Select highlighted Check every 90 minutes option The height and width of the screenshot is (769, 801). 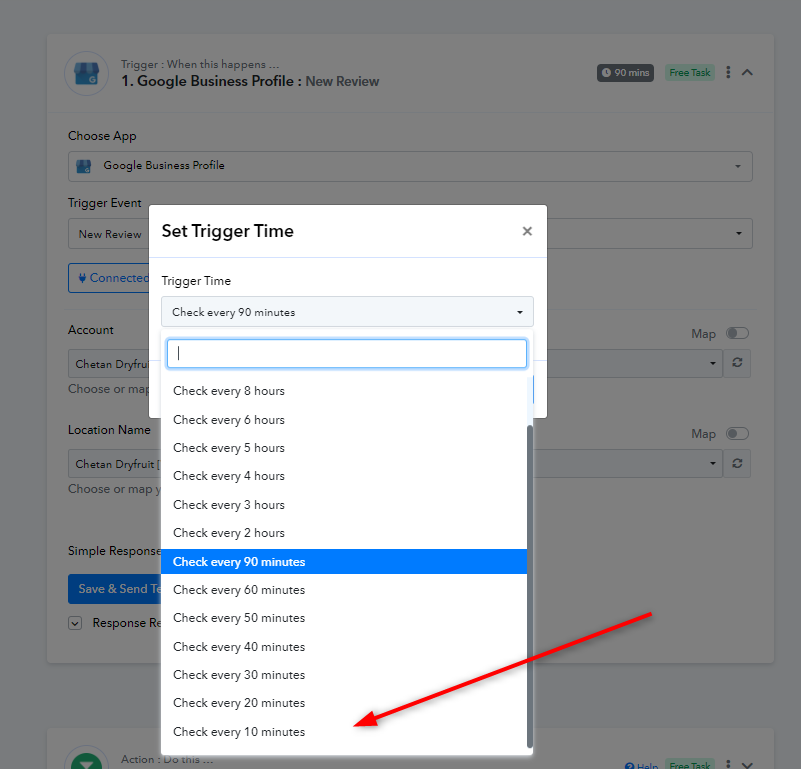pyautogui.click(x=344, y=562)
